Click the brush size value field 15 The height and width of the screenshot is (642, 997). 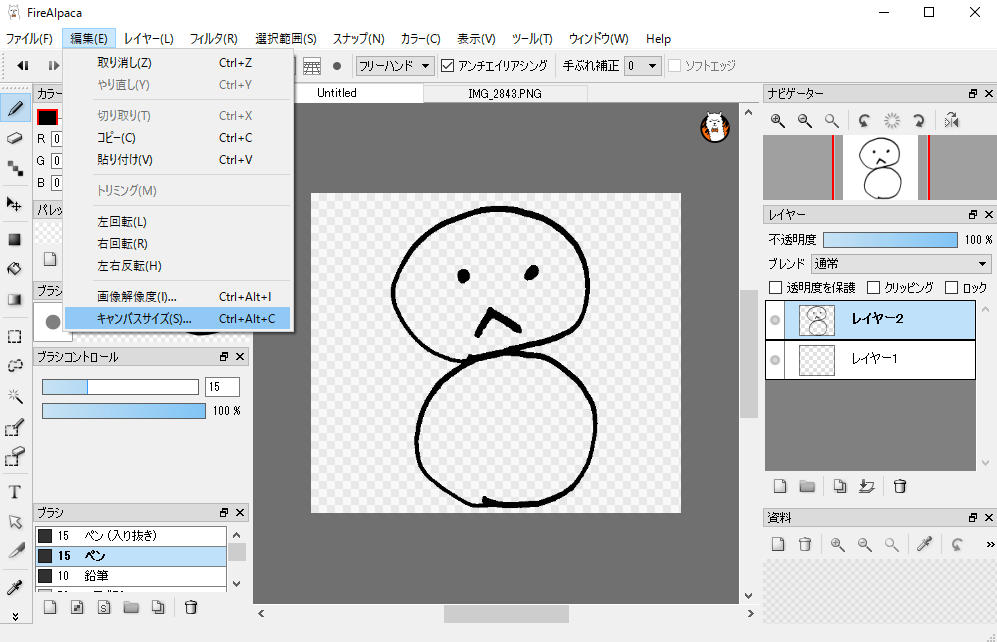[x=223, y=386]
